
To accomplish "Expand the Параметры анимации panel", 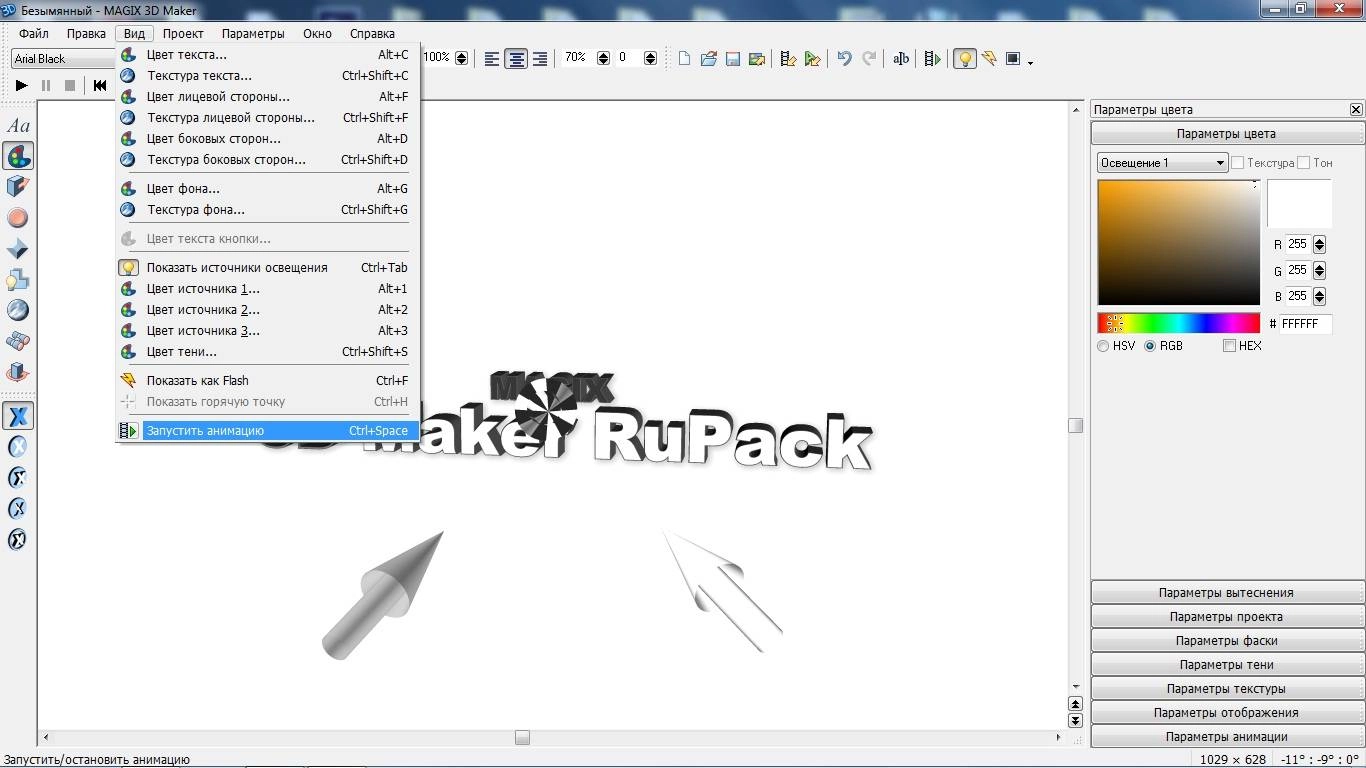I will tap(1226, 737).
